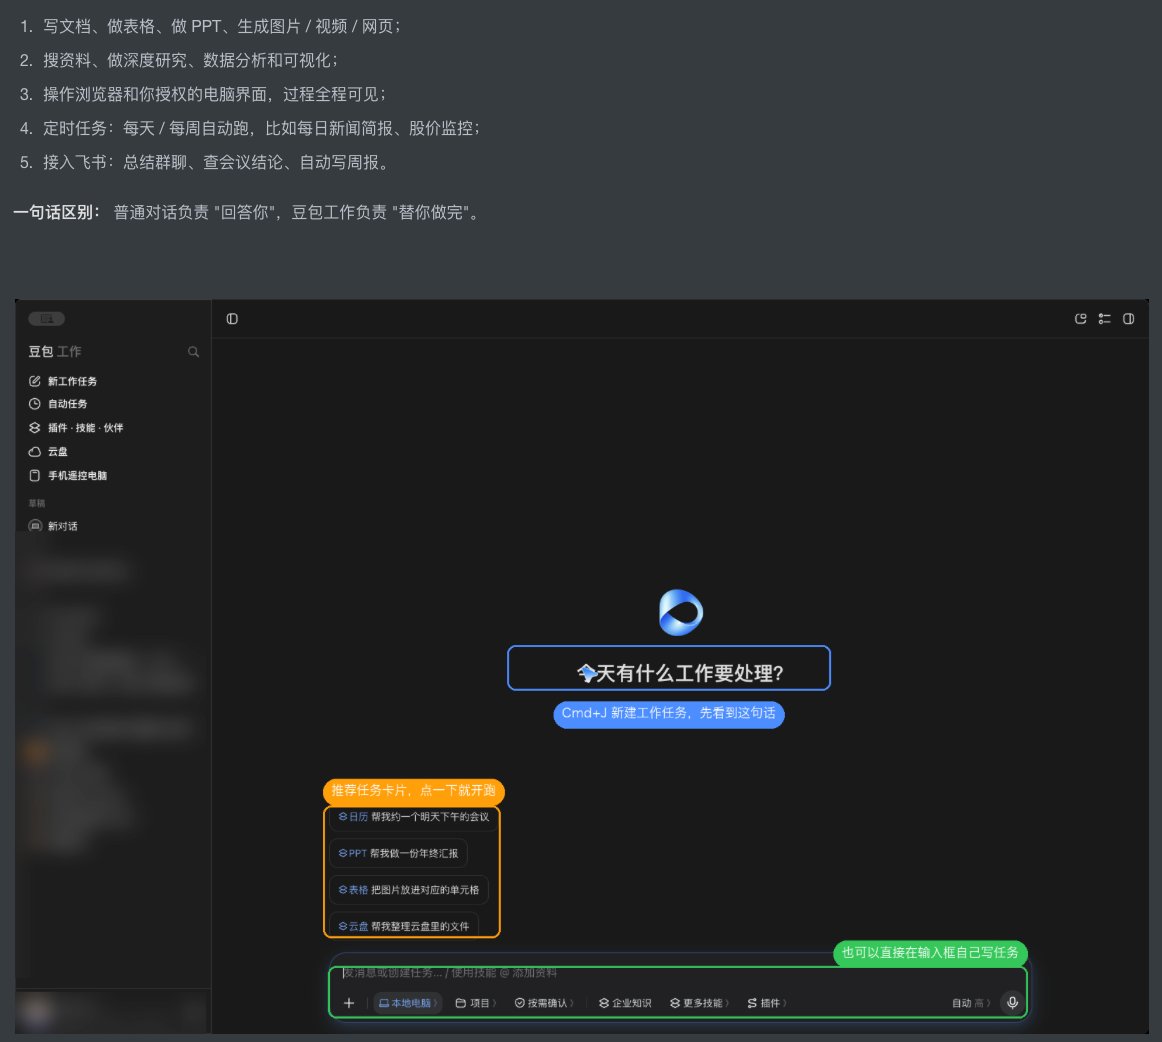Click the microphone voice input icon

click(x=1012, y=1003)
